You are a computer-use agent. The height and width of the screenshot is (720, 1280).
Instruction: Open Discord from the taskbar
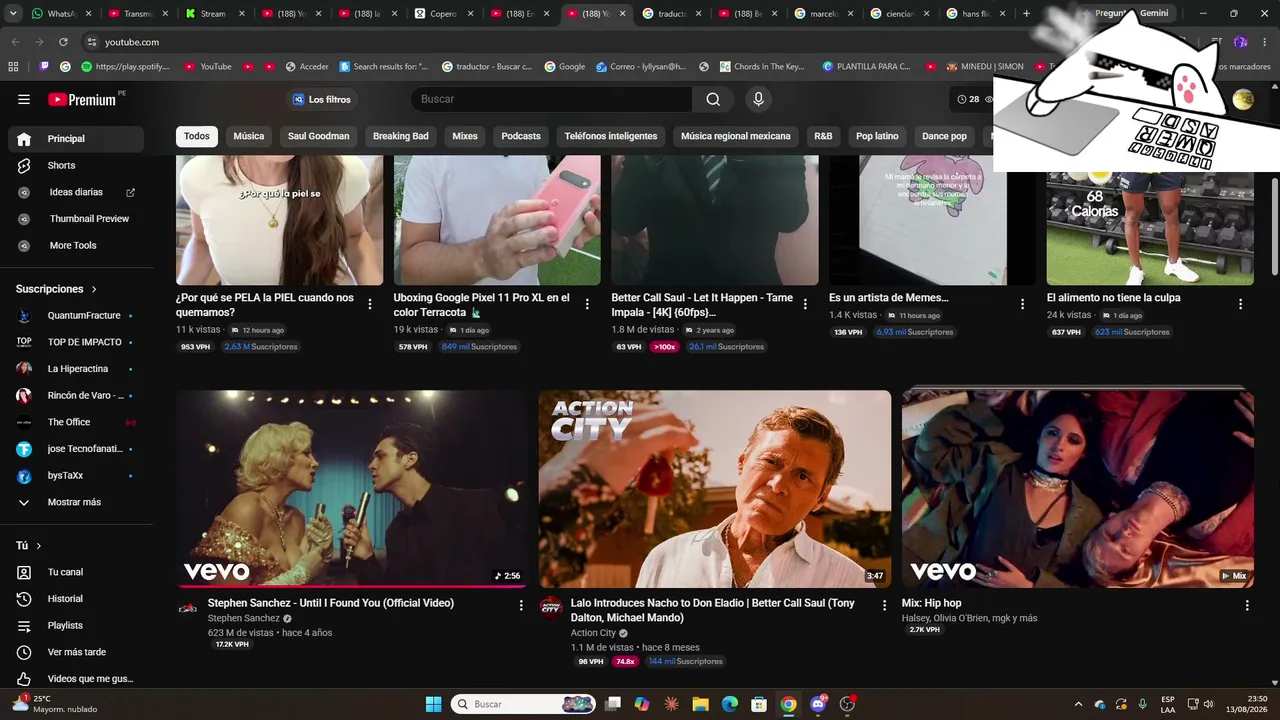[x=818, y=704]
